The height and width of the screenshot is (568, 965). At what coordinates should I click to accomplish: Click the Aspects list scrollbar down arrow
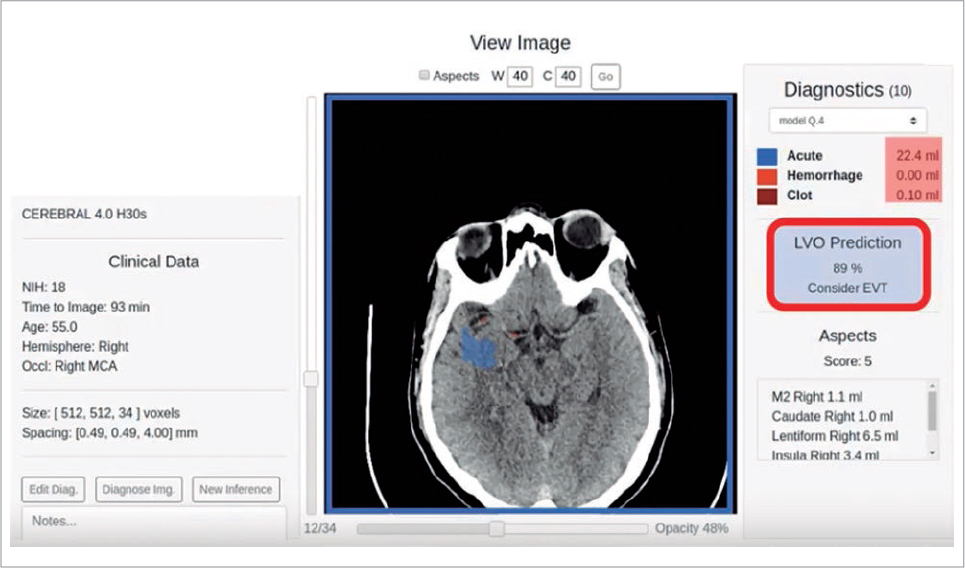[932, 452]
